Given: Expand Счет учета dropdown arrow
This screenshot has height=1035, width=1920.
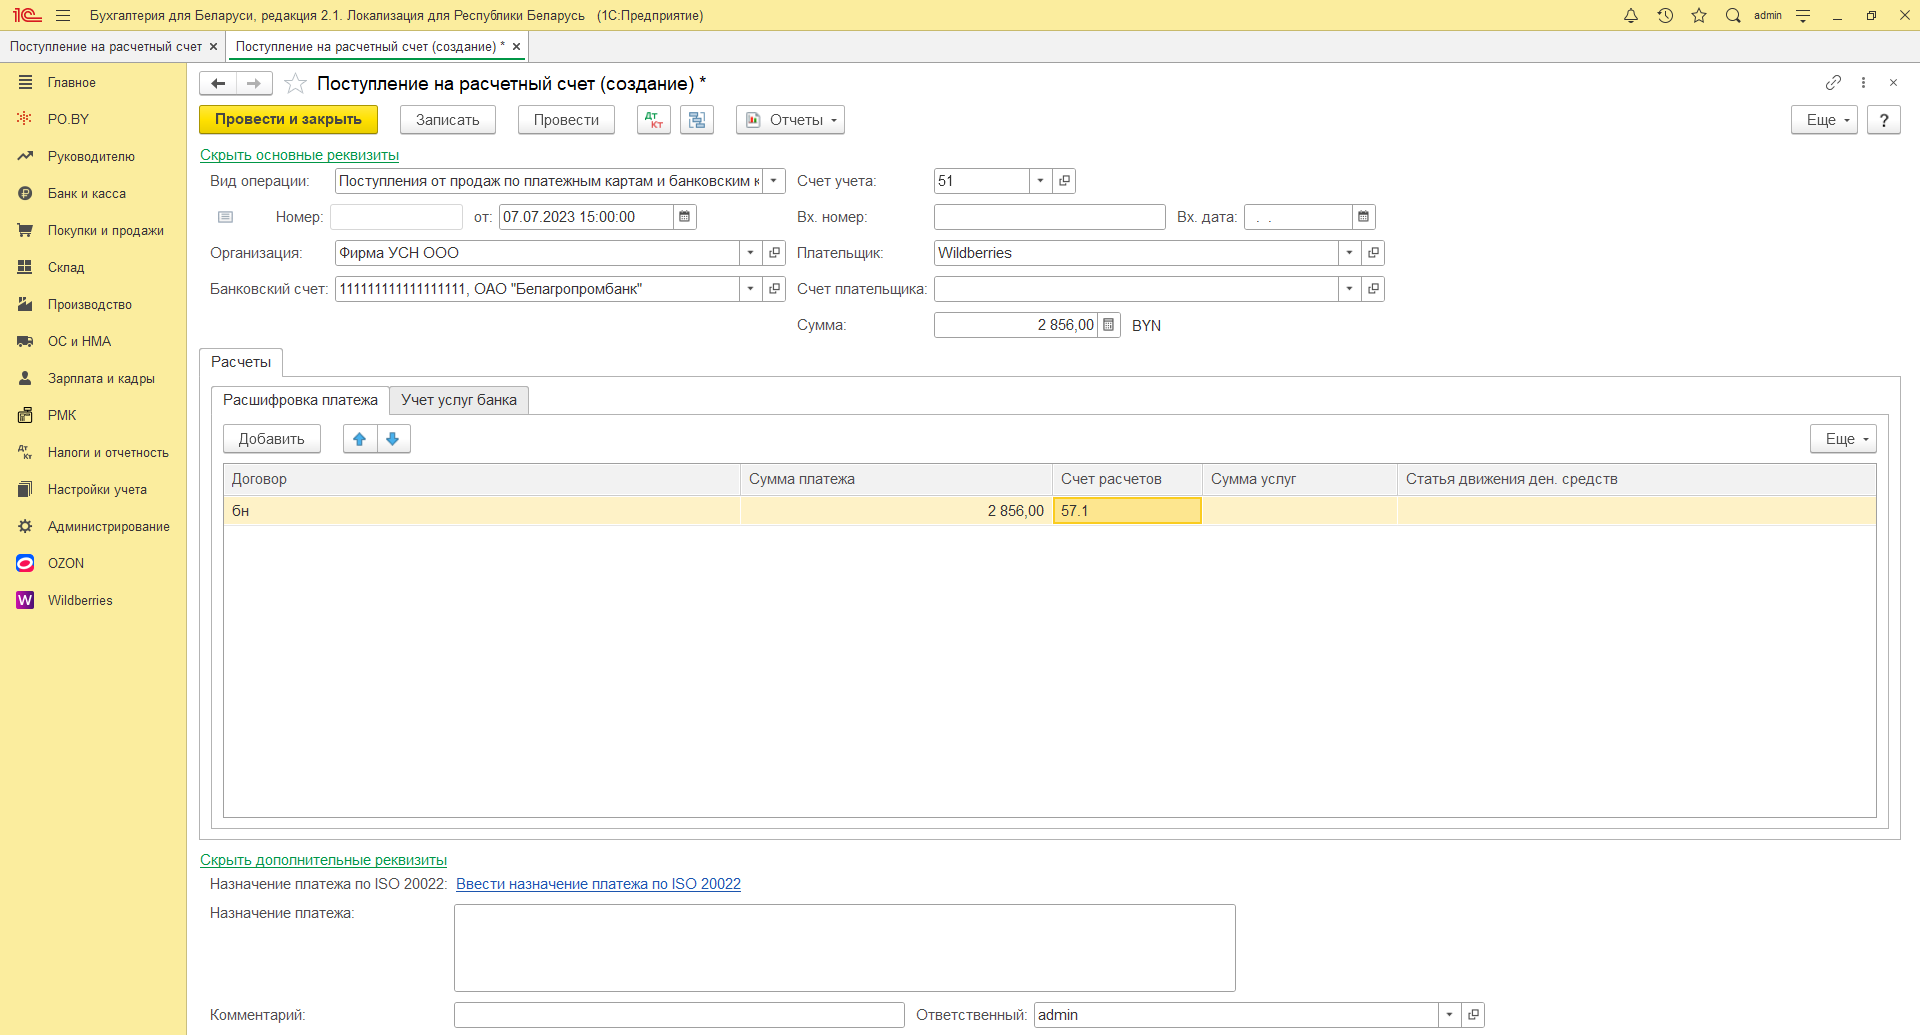Looking at the screenshot, I should coord(1040,181).
